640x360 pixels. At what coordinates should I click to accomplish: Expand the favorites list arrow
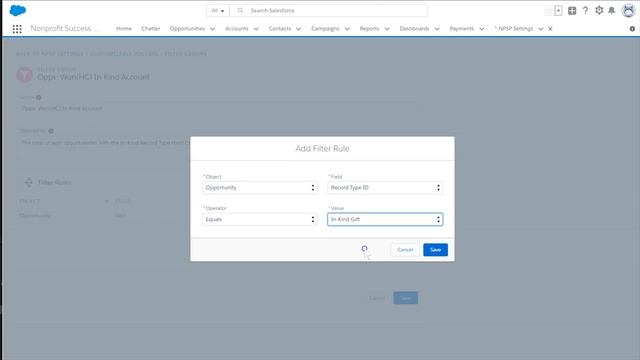point(558,11)
